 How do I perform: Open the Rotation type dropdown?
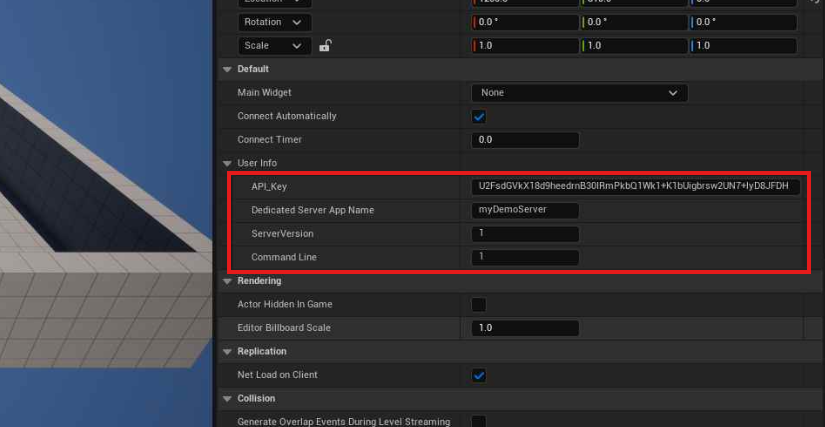point(274,22)
